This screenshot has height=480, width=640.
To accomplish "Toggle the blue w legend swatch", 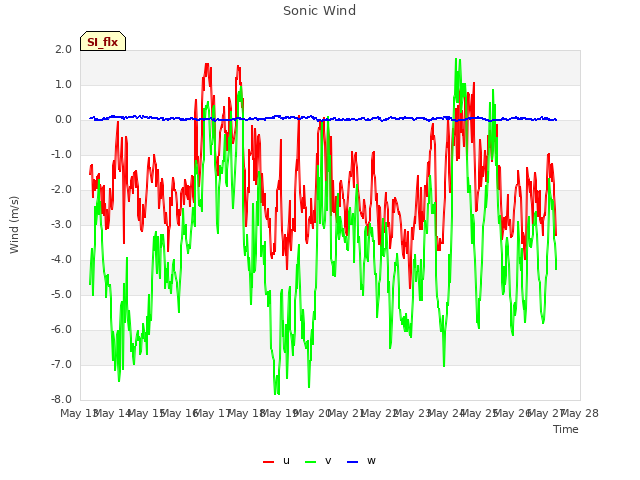I will click(353, 461).
